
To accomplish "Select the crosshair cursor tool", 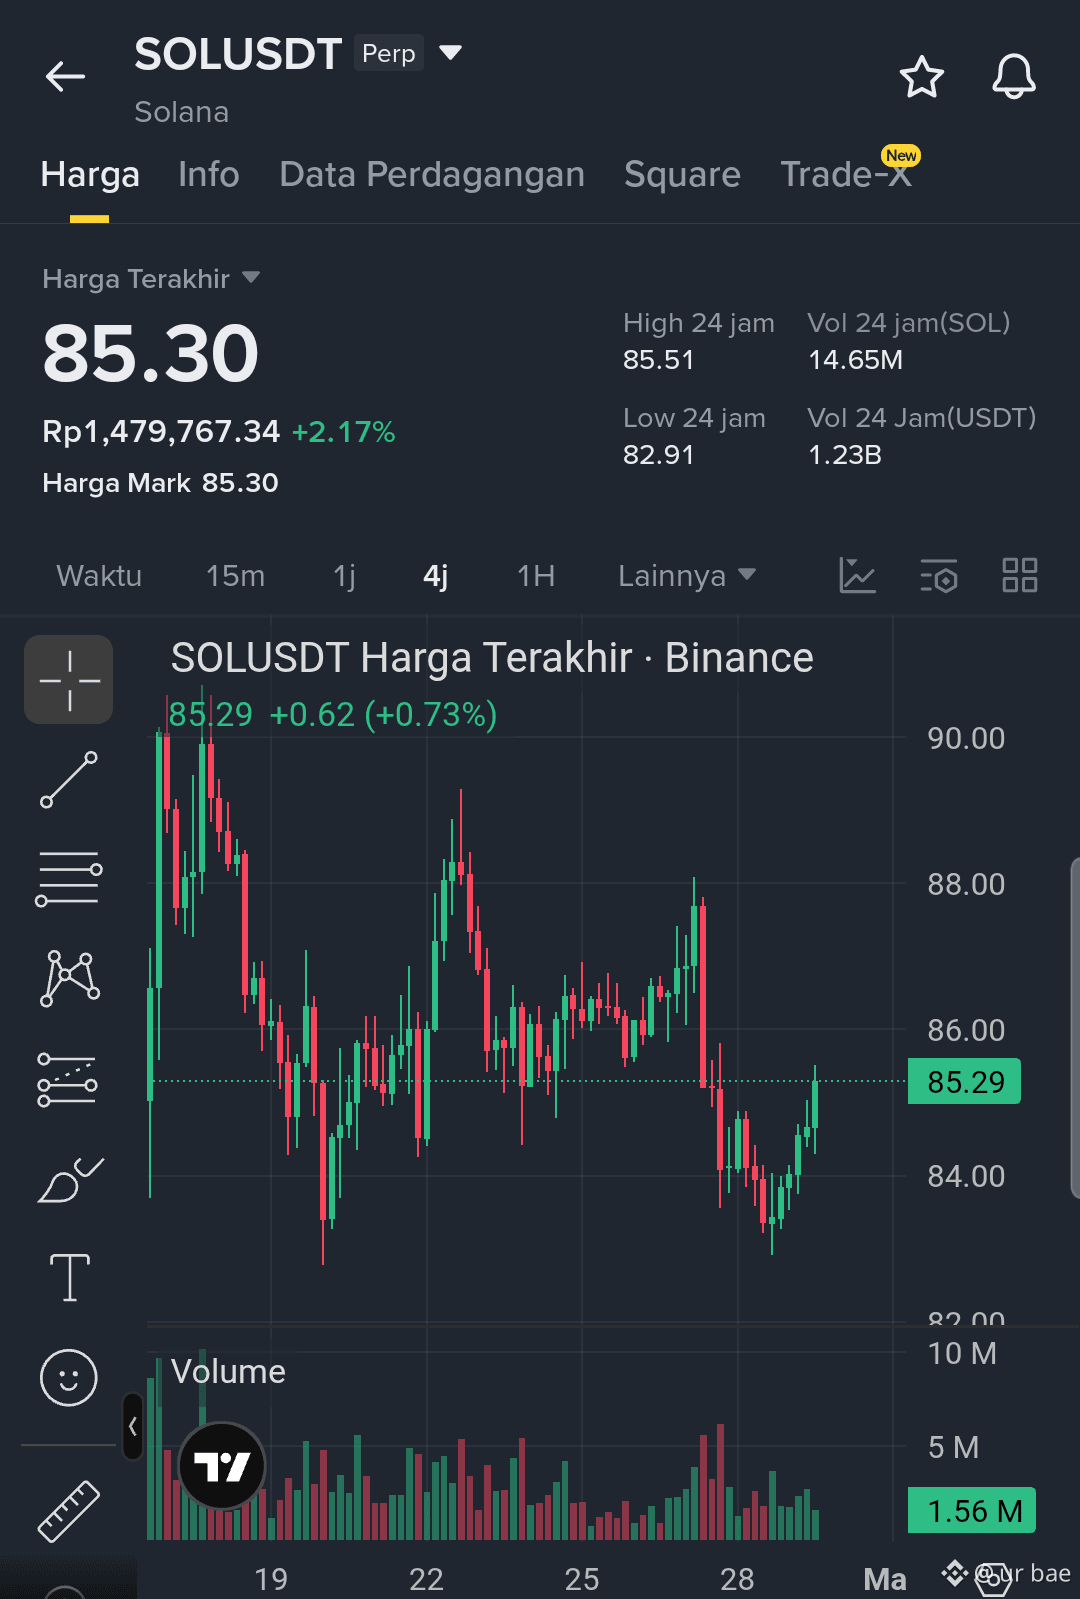I will [68, 680].
